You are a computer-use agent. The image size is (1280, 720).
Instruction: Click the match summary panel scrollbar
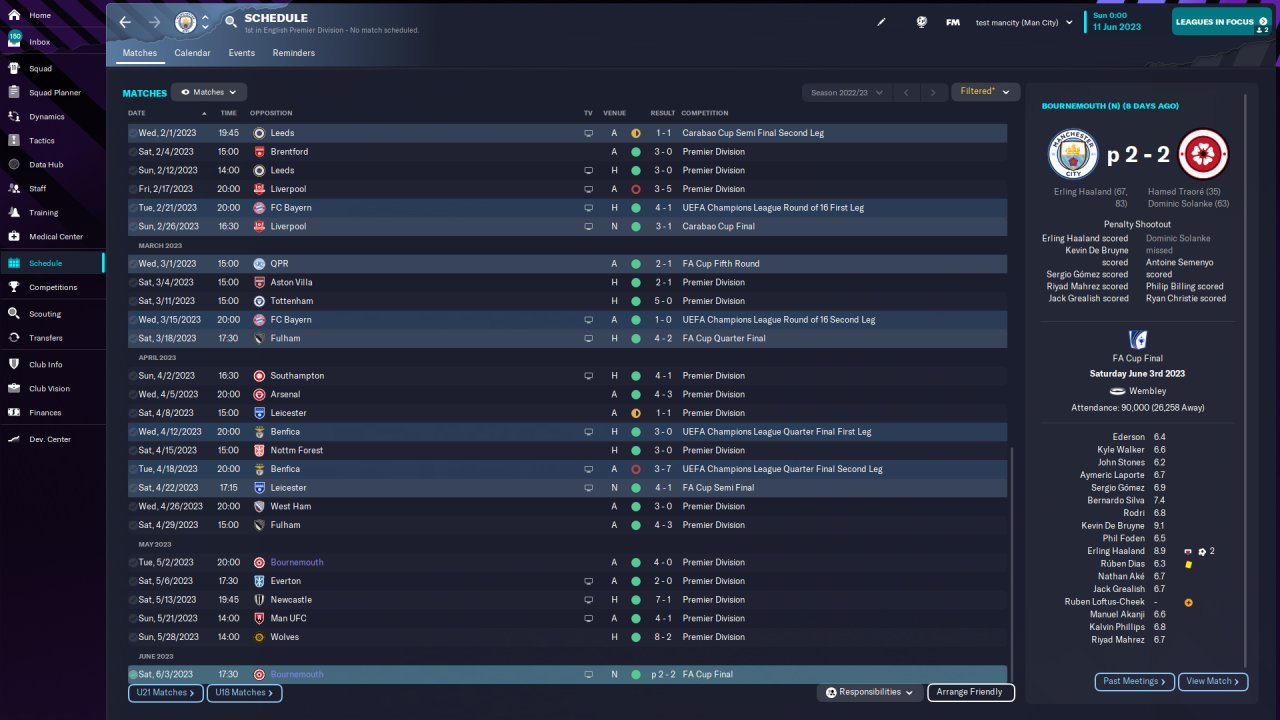[1246, 380]
